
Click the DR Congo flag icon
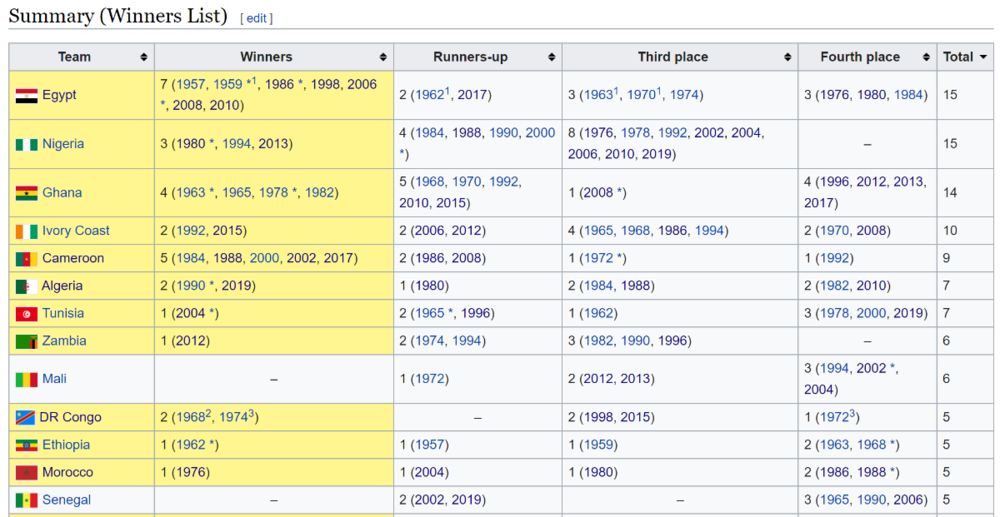point(26,418)
